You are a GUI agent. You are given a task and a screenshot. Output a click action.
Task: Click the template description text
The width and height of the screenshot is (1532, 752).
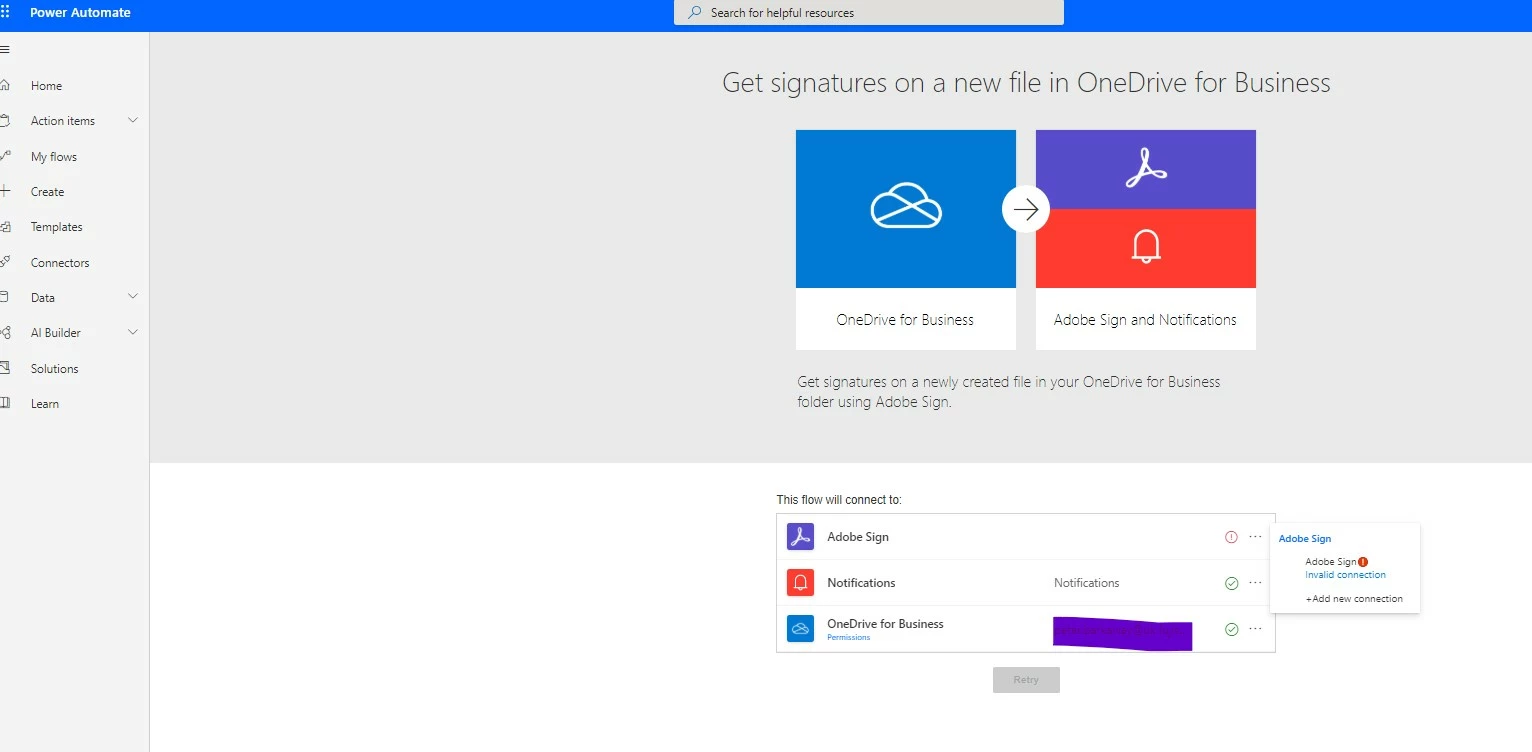(1009, 392)
